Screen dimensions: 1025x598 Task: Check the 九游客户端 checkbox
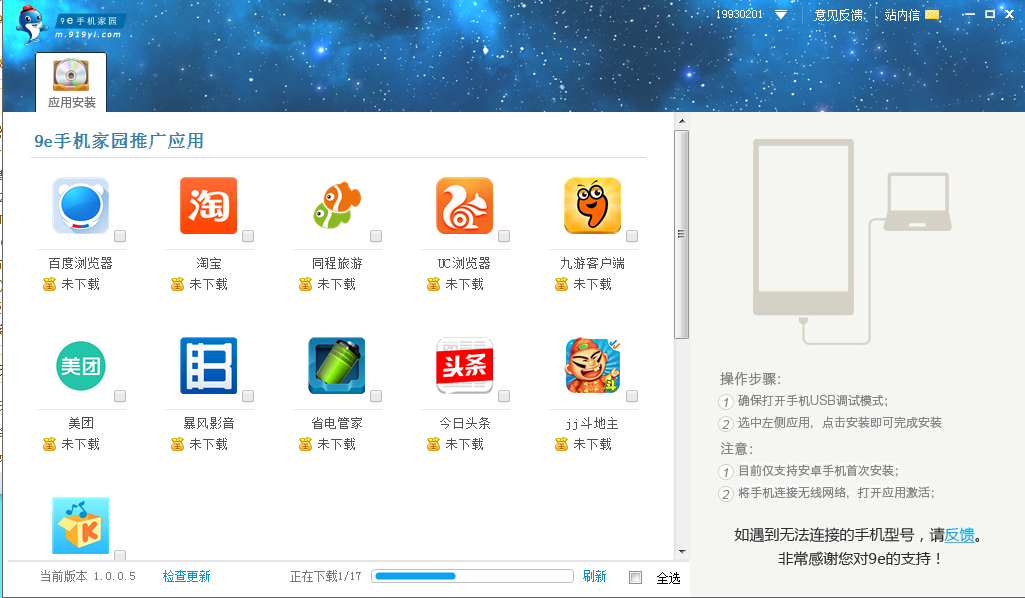tap(632, 236)
